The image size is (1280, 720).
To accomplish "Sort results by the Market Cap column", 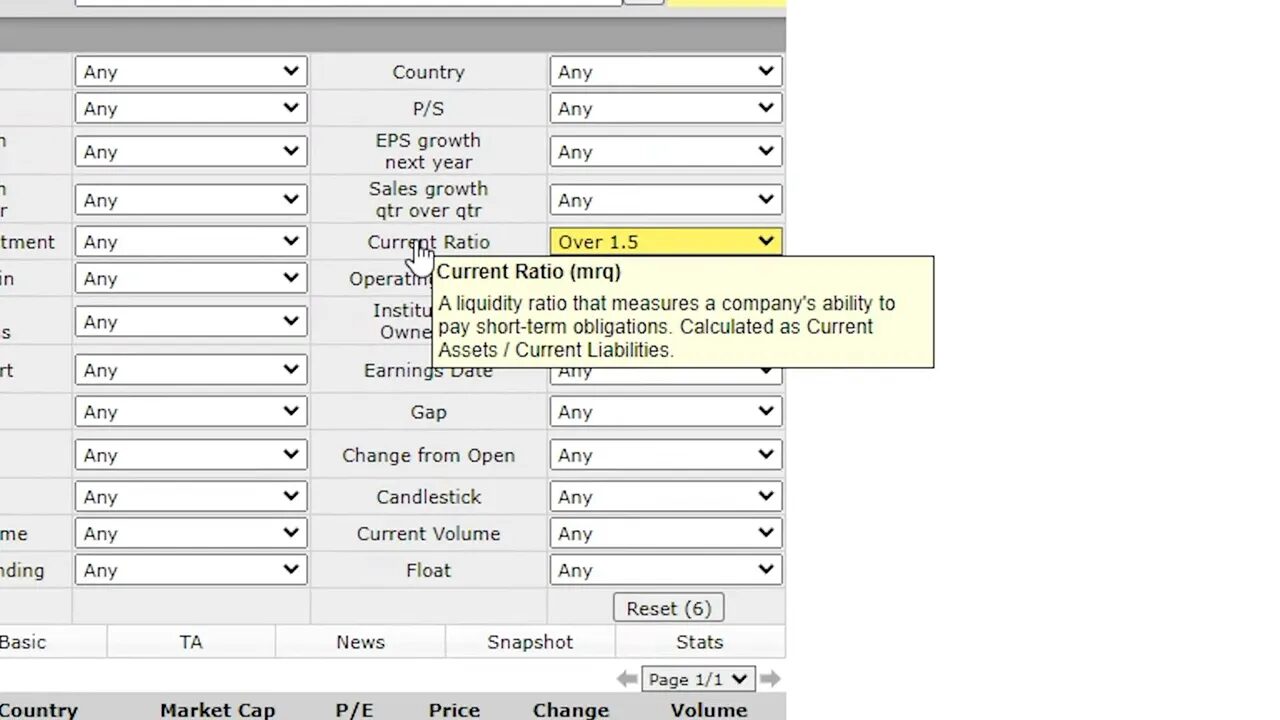I will click(x=217, y=710).
